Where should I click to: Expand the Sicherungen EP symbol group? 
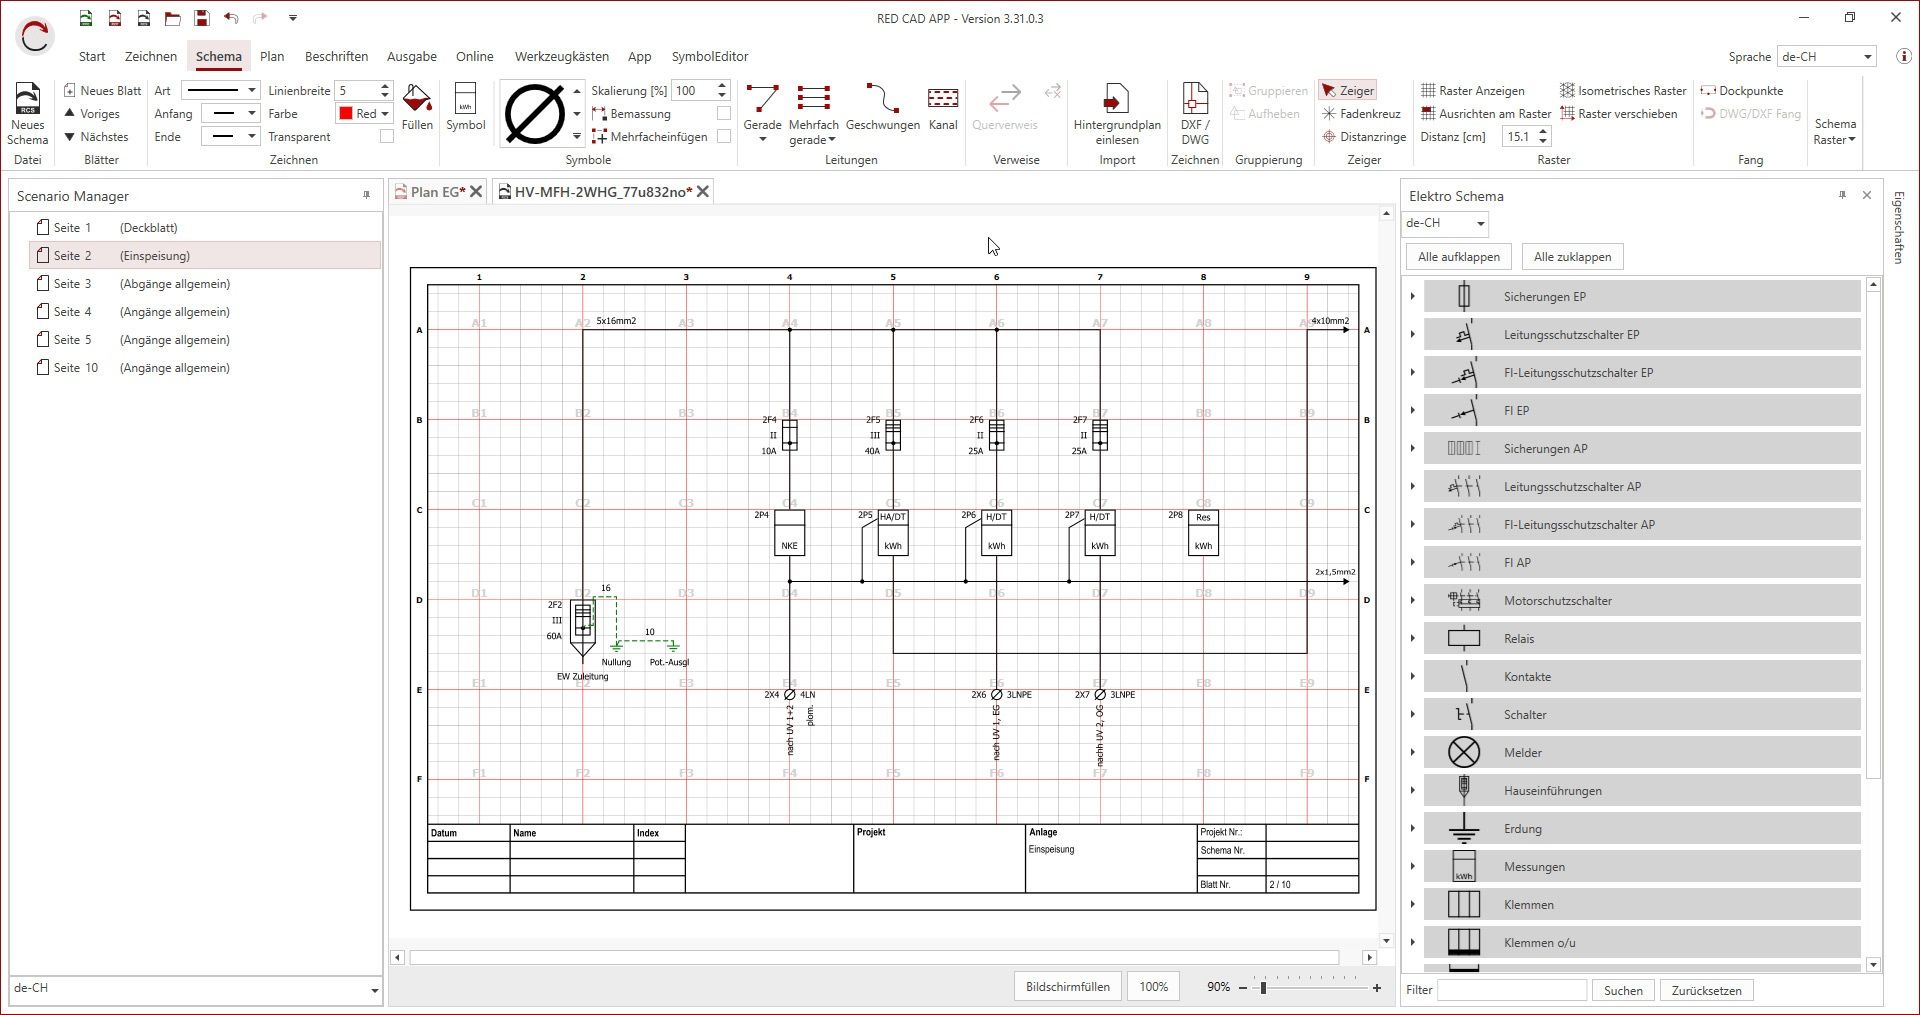pyautogui.click(x=1412, y=296)
